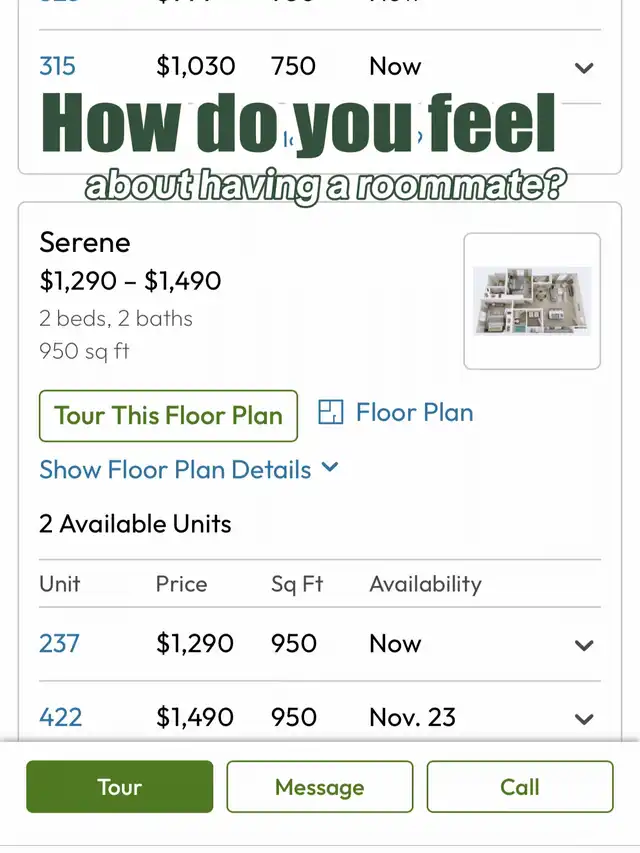
Task: Click the Unit column header
Action: tap(60, 584)
